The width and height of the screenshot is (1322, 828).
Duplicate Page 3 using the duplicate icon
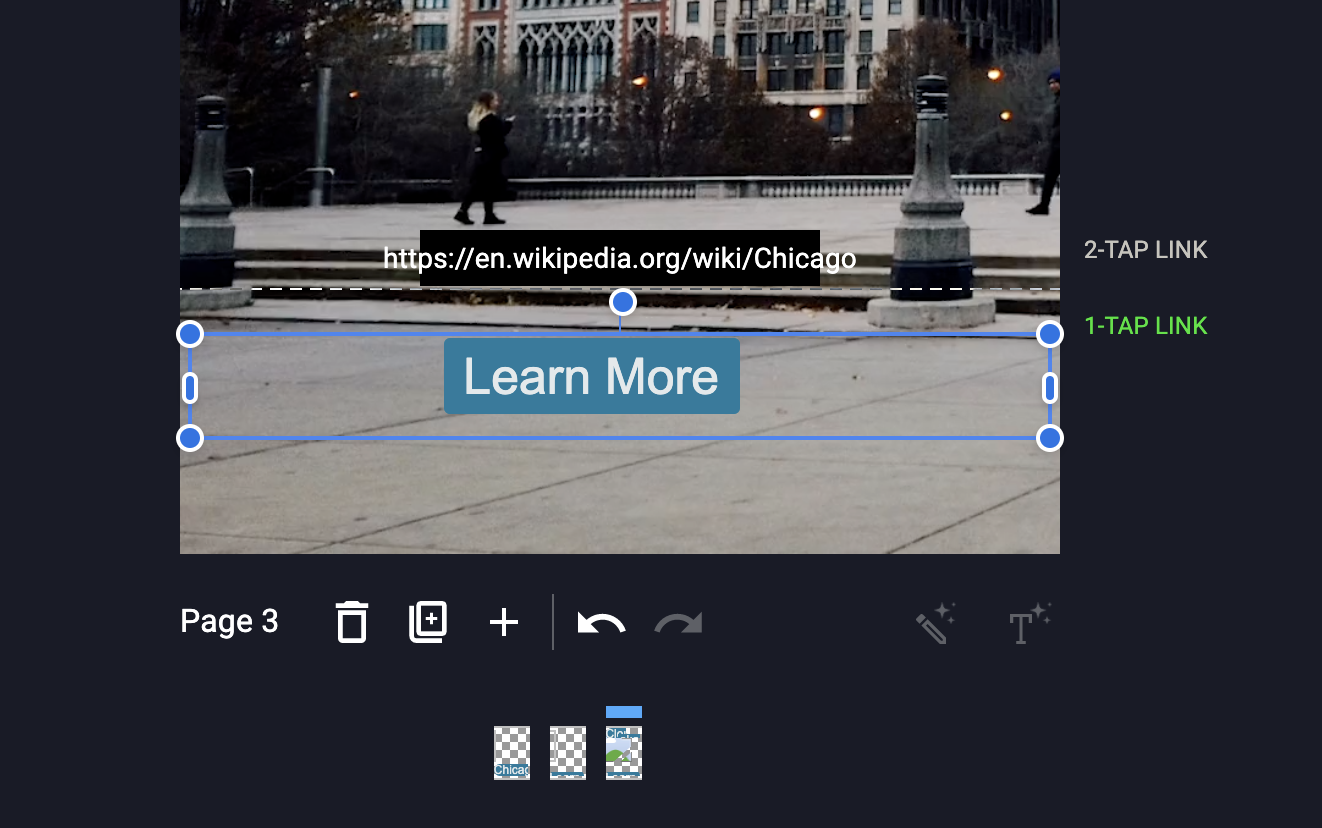tap(428, 622)
